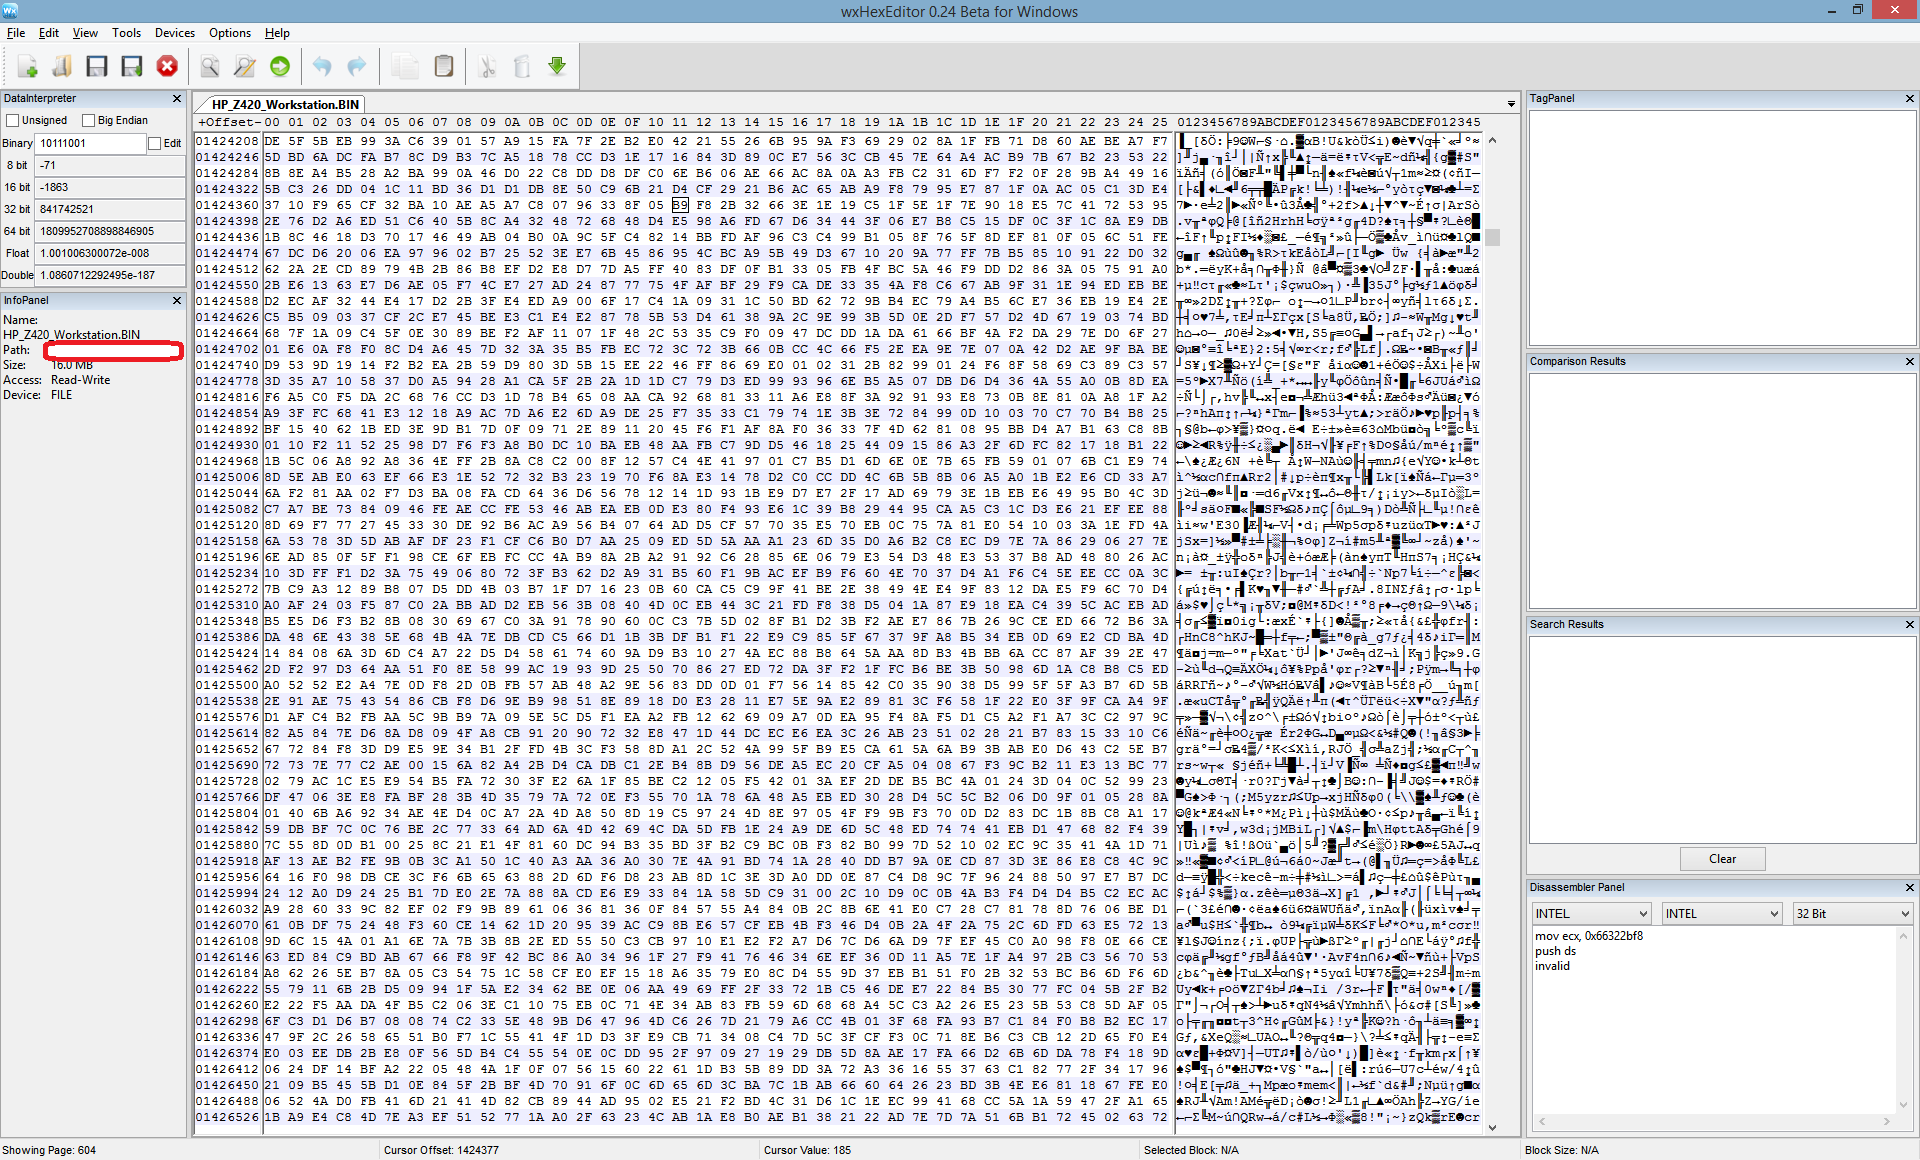Click the New File toolbar icon
Viewport: 1920px width, 1160px height.
pos(27,66)
